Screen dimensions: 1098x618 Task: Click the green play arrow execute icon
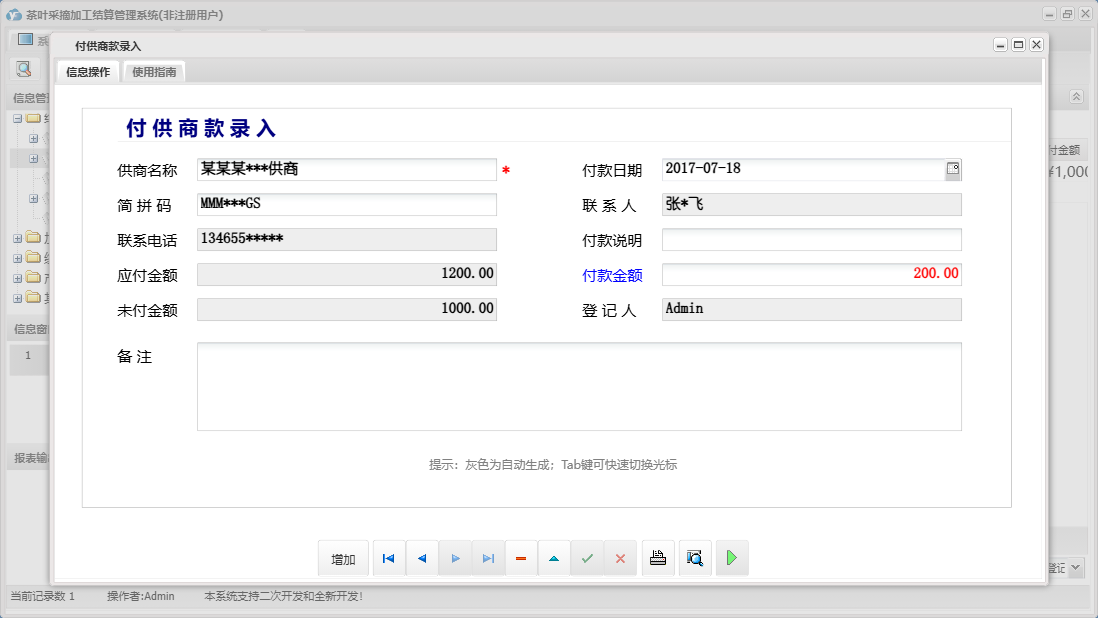pyautogui.click(x=731, y=558)
